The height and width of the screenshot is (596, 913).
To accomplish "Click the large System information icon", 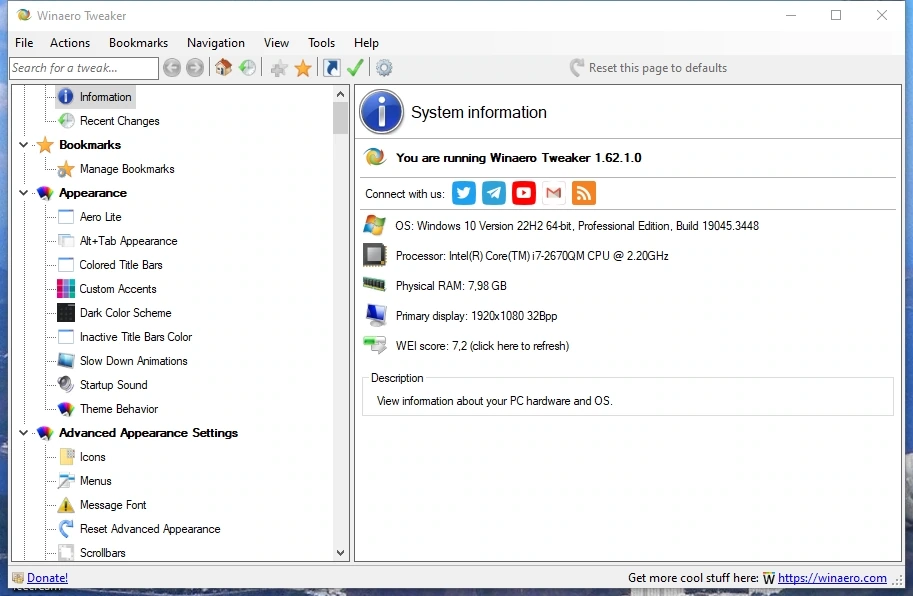I will point(381,112).
